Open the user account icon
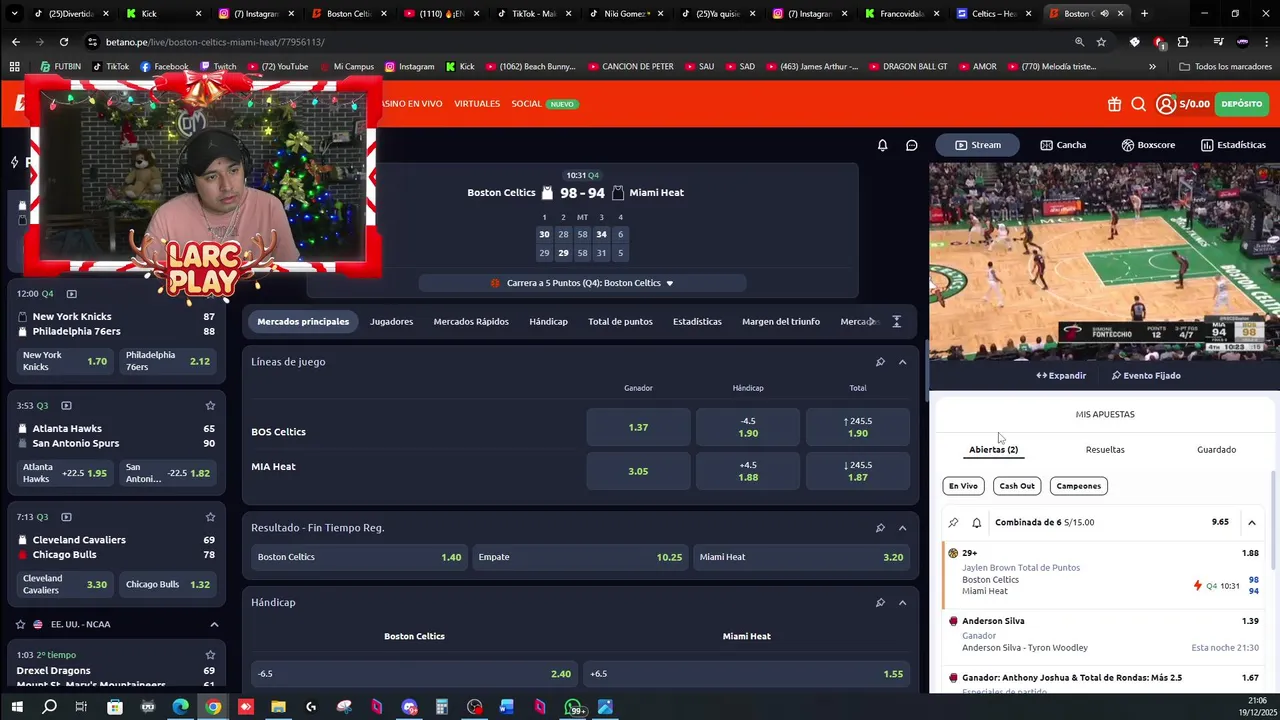The width and height of the screenshot is (1280, 720). pyautogui.click(x=1166, y=104)
